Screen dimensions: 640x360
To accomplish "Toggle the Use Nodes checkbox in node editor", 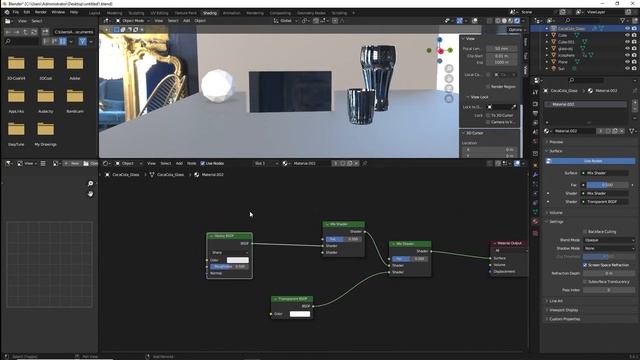I will 203,163.
